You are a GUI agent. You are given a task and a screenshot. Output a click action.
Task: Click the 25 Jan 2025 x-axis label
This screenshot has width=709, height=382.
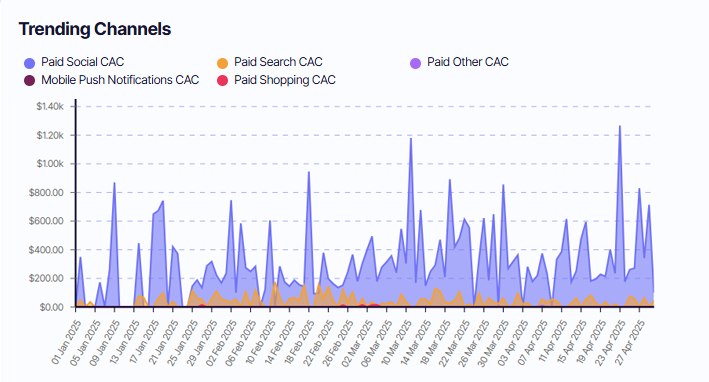pyautogui.click(x=183, y=342)
